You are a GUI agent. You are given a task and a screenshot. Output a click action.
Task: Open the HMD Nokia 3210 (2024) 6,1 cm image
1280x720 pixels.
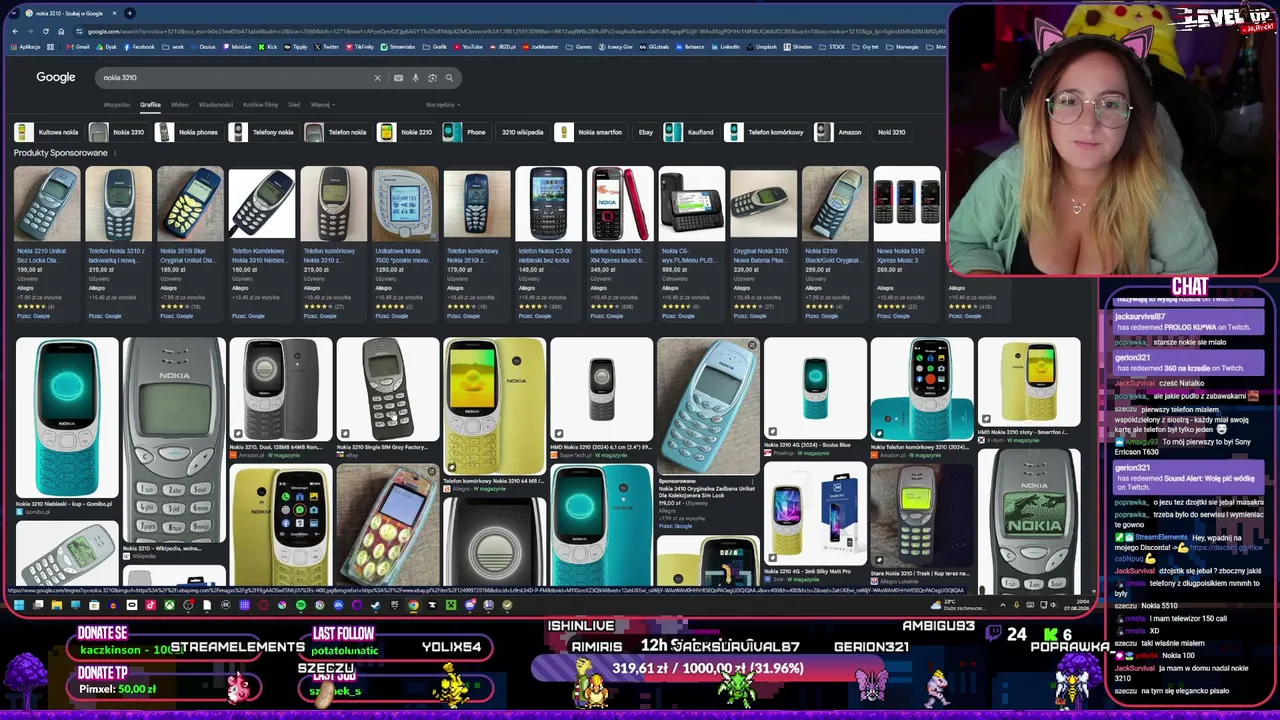tap(602, 389)
